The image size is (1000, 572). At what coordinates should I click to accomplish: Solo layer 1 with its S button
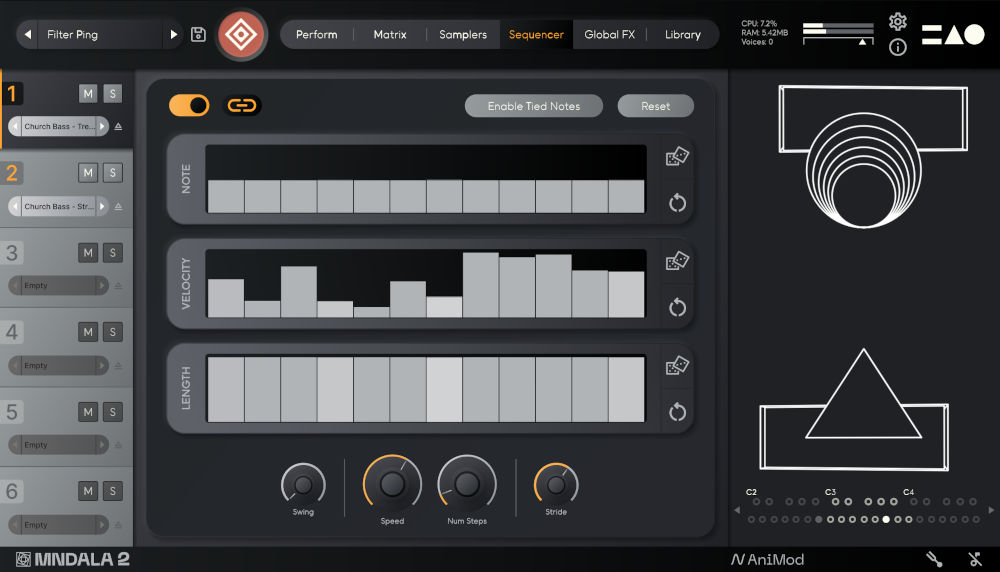112,94
